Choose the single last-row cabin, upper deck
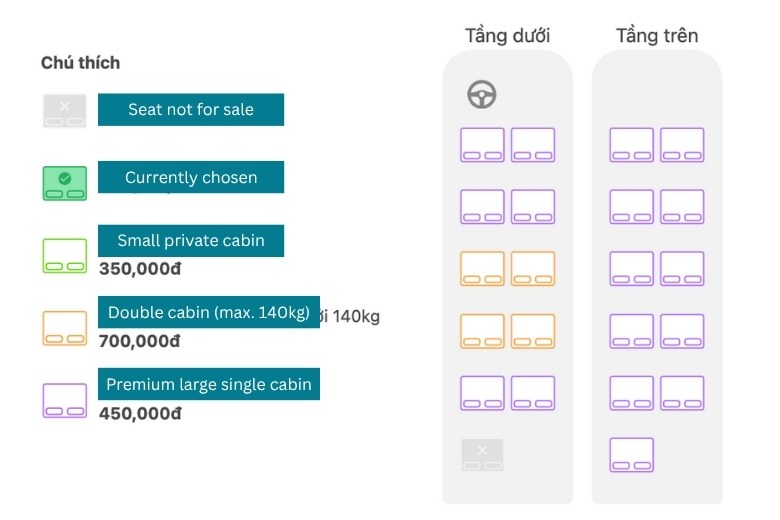Viewport: 780px width, 520px height. [631, 455]
